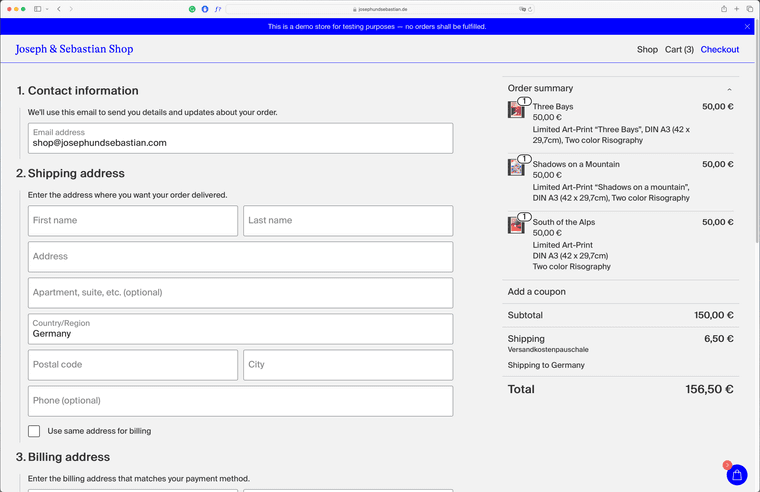
Task: Go back to the previous page
Action: 59,9
